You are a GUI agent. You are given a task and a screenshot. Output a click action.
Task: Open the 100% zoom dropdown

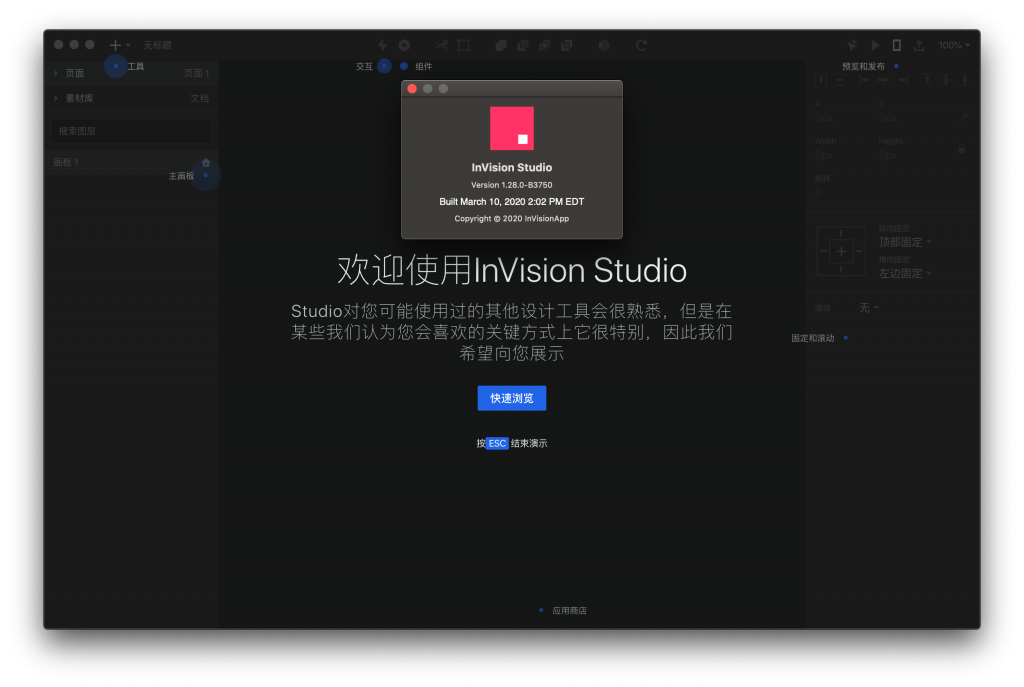coord(954,45)
